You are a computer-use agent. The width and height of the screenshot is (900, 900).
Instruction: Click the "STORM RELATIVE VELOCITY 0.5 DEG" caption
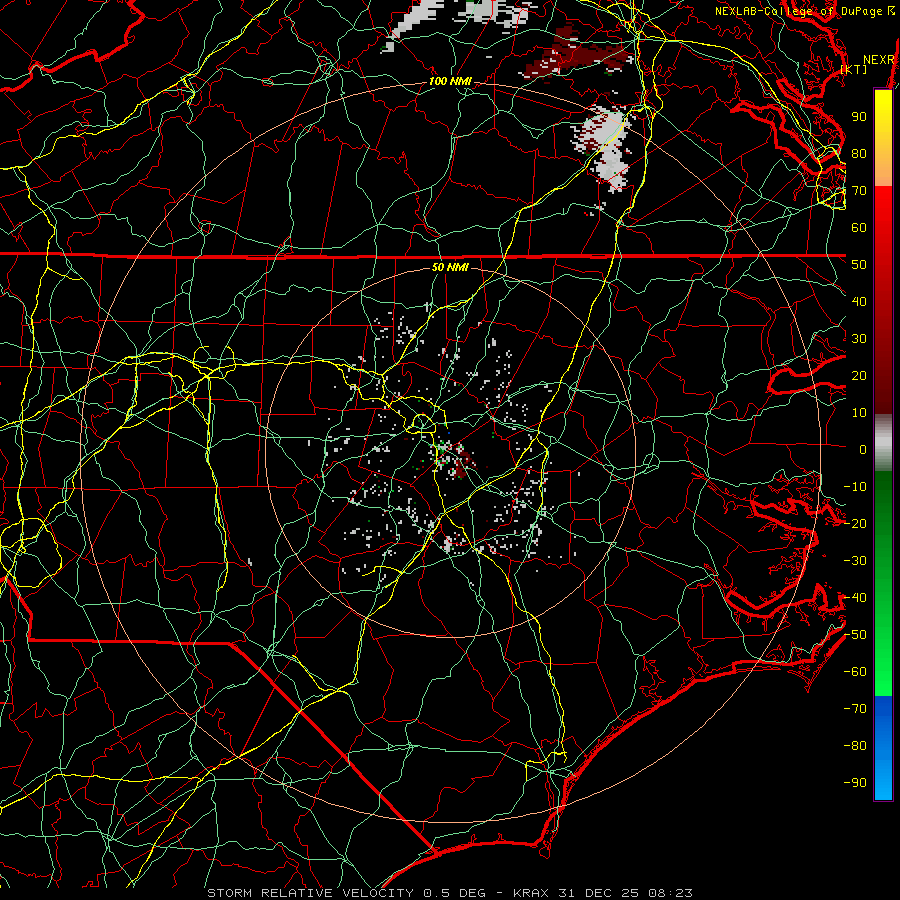point(346,893)
